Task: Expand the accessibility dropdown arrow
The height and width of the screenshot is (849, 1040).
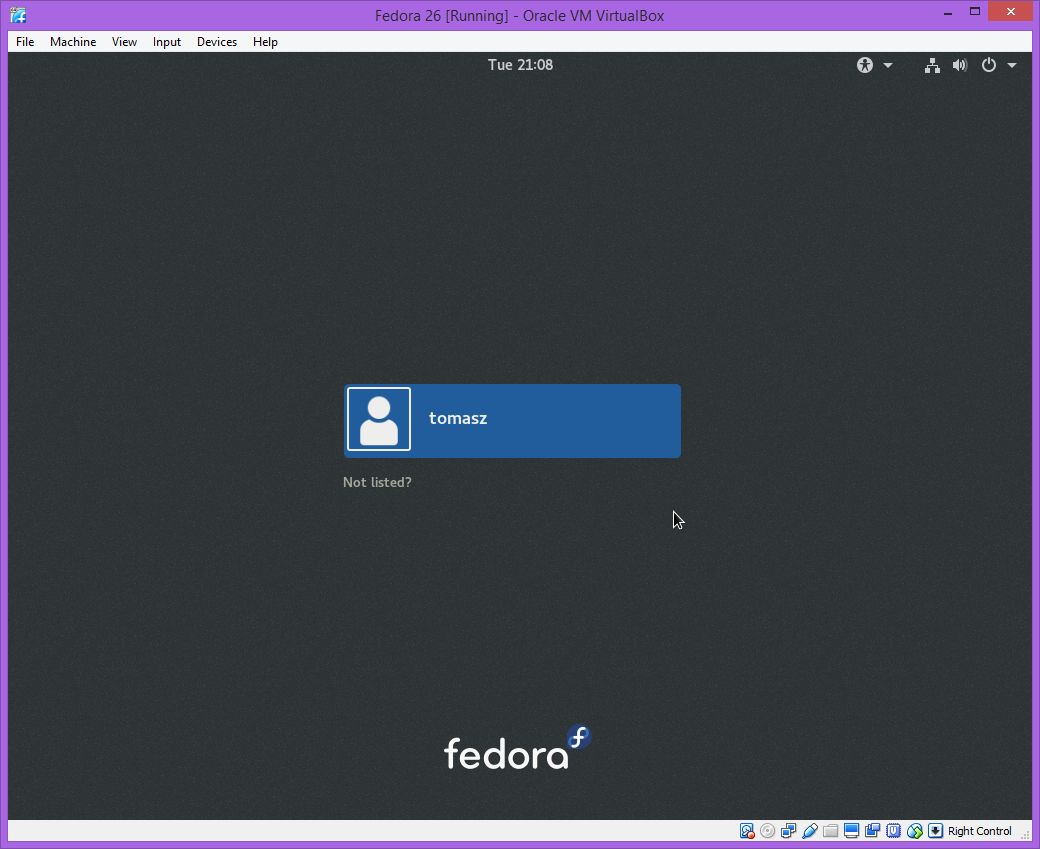Action: pos(888,65)
